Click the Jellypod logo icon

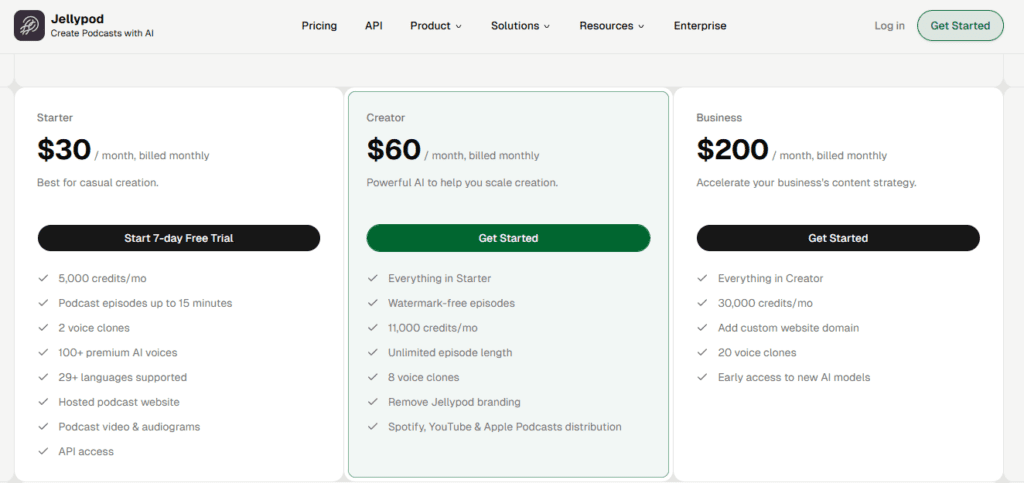pos(29,26)
